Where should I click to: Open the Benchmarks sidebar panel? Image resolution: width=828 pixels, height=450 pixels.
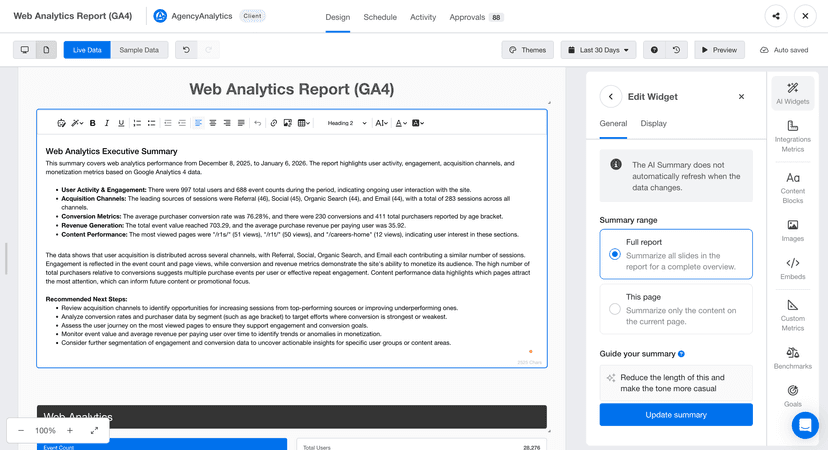click(793, 358)
